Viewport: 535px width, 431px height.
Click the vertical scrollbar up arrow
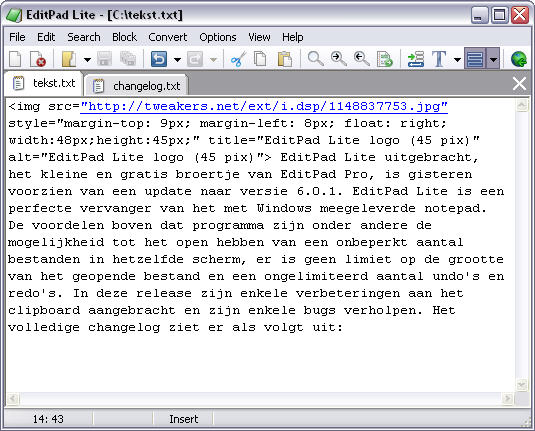(522, 105)
